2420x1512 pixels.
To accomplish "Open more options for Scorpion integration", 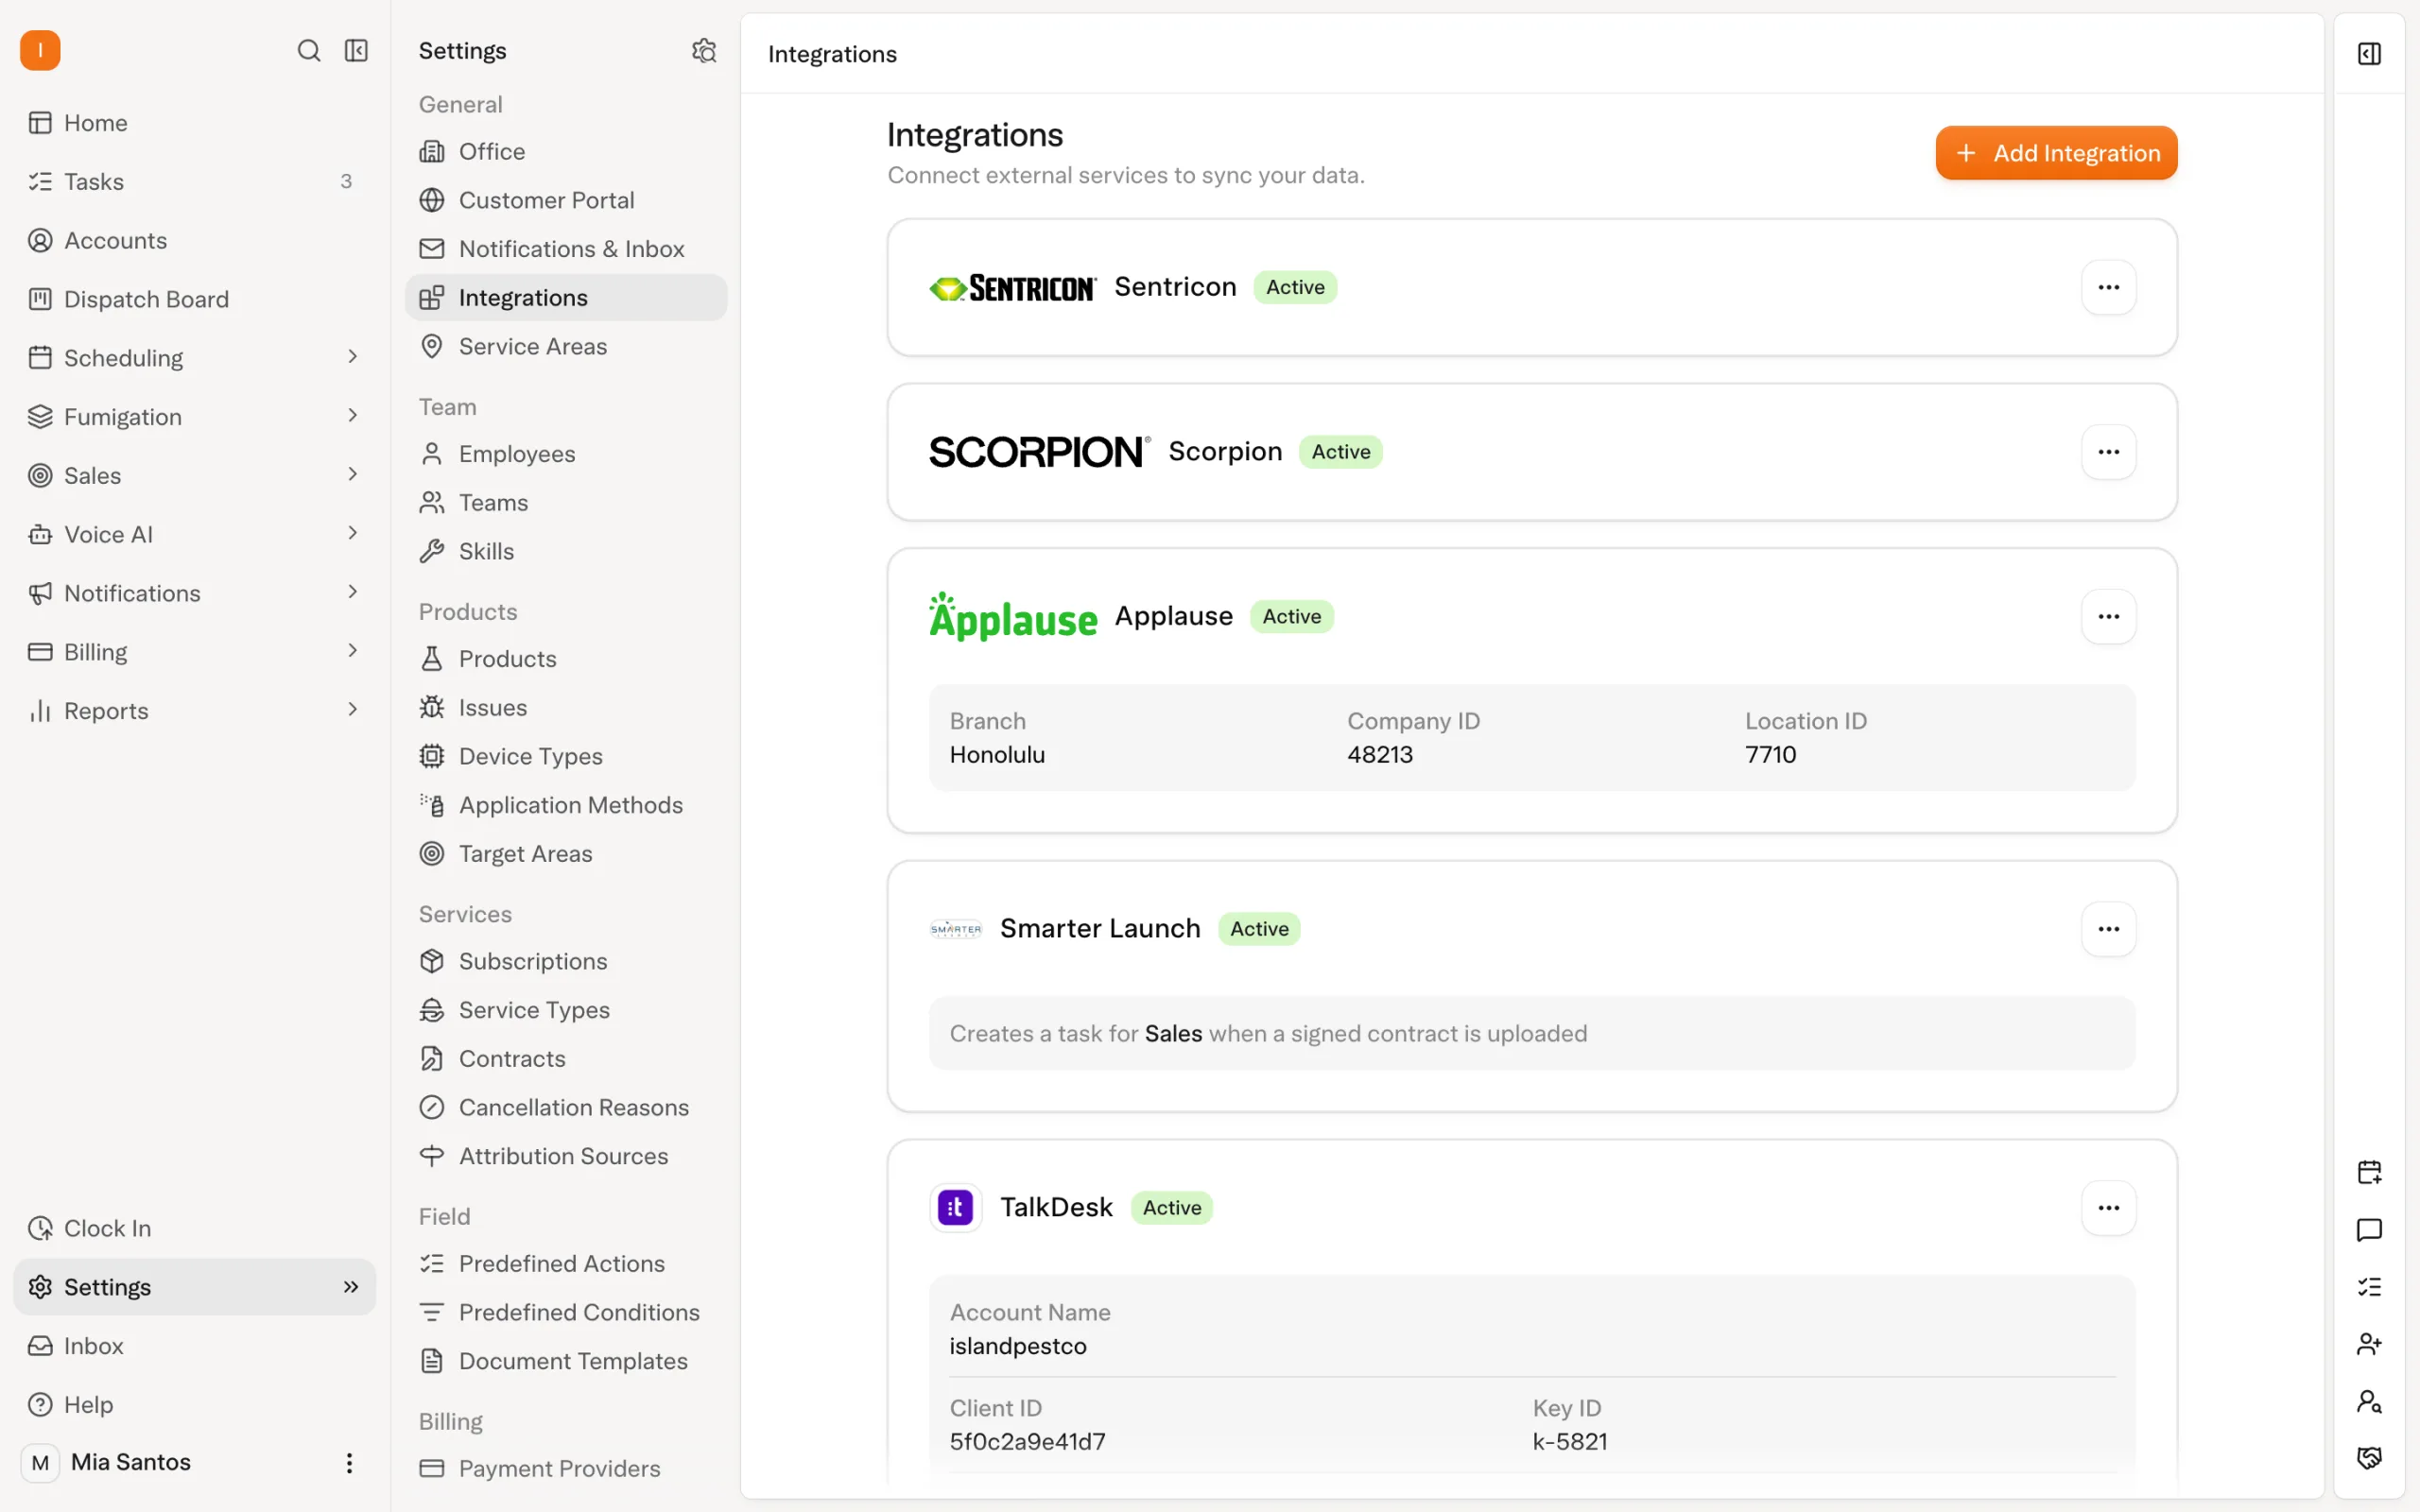I will coord(2108,452).
